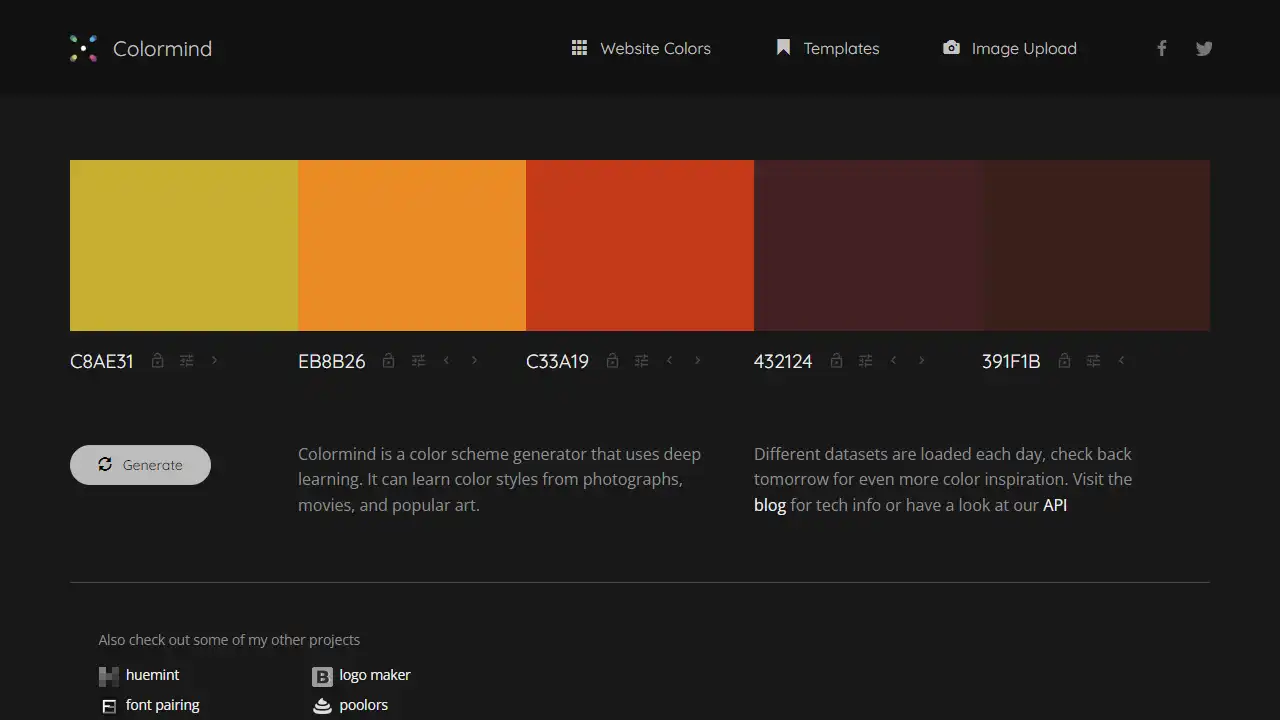Toggle the lock on EB8B26

coord(388,360)
